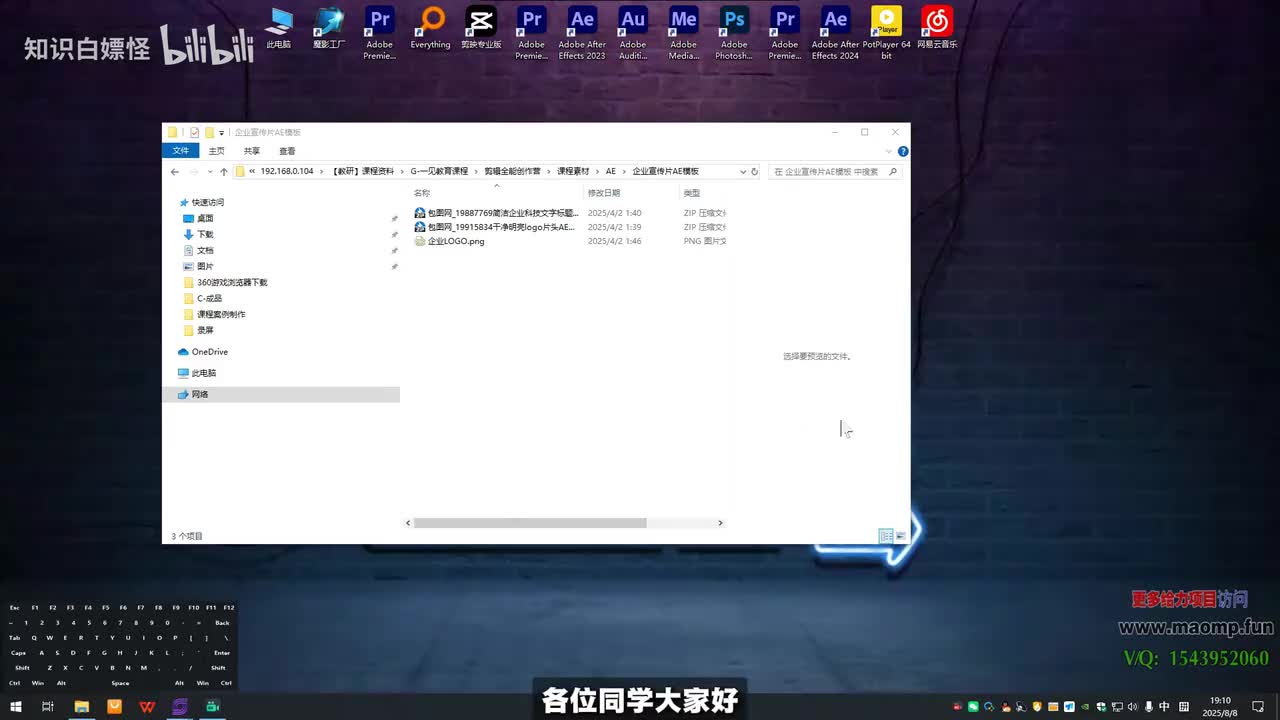
Task: Open PotPlayer 64 bit shortcut
Action: tap(886, 32)
